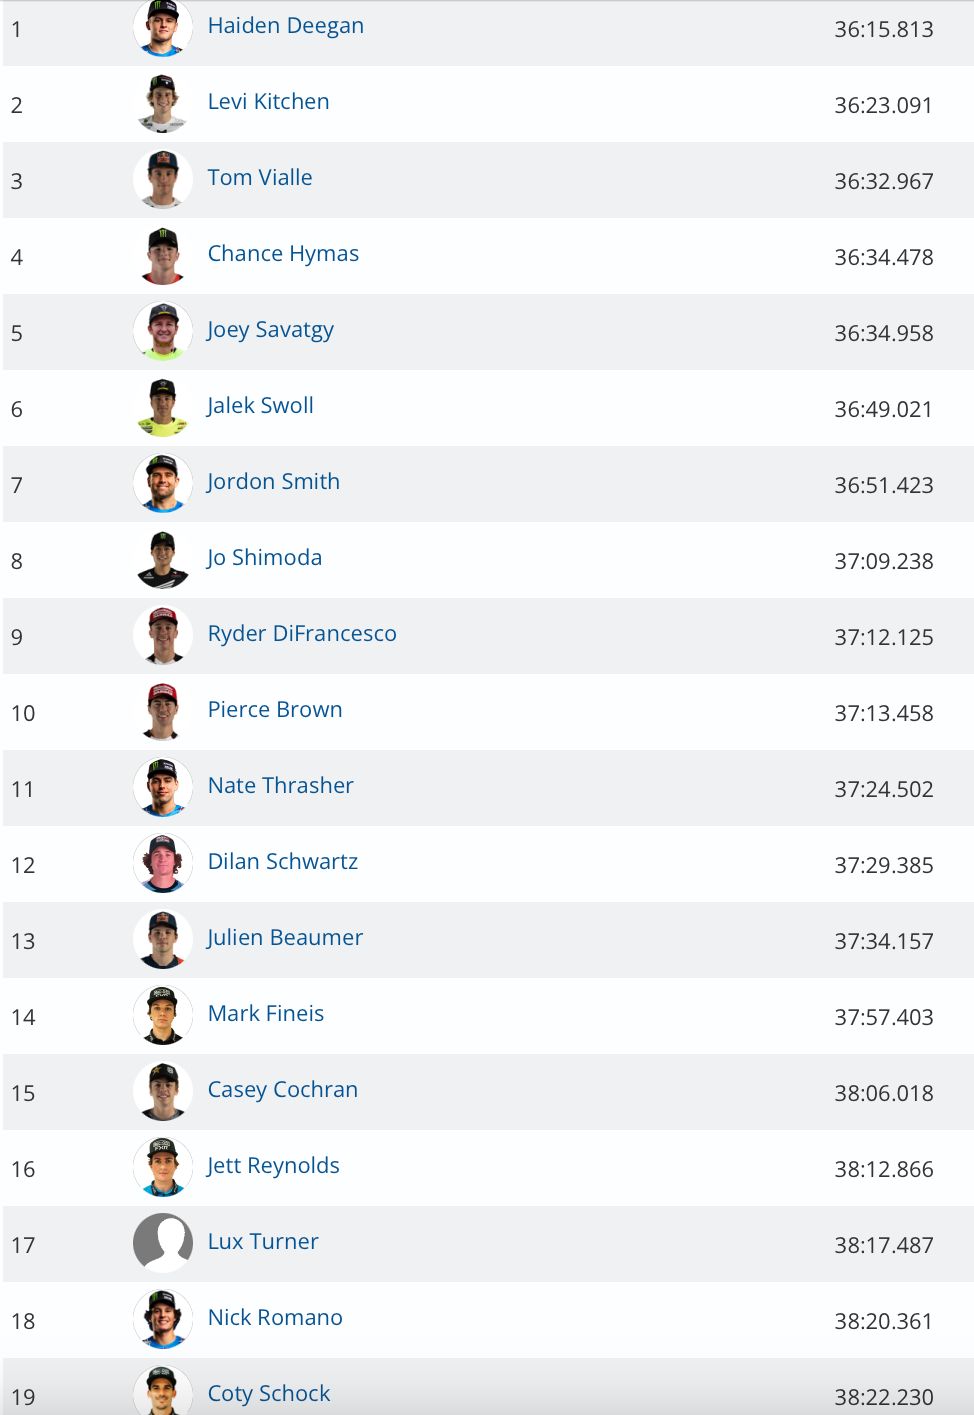The image size is (974, 1415).
Task: Click Joey Savatgy's rider headshot
Action: (162, 332)
